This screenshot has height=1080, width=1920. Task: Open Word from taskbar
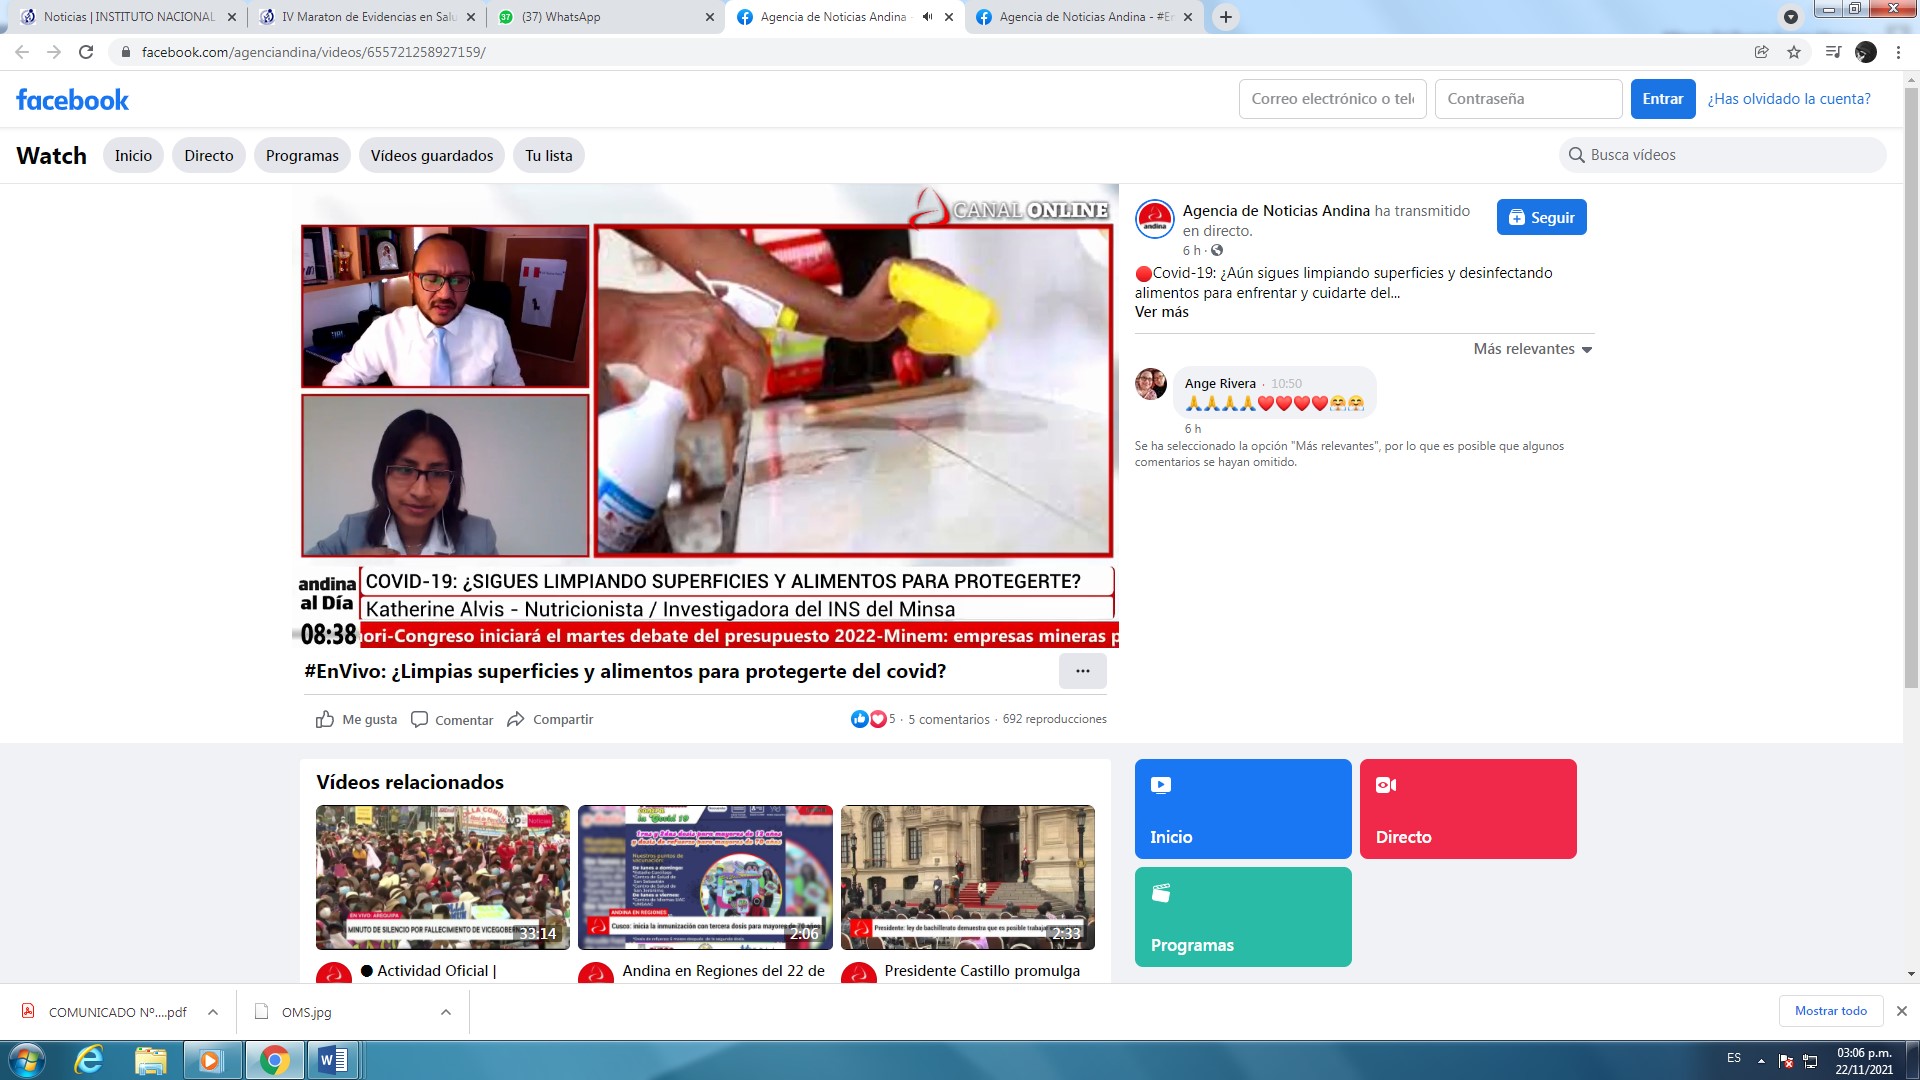click(x=333, y=1060)
